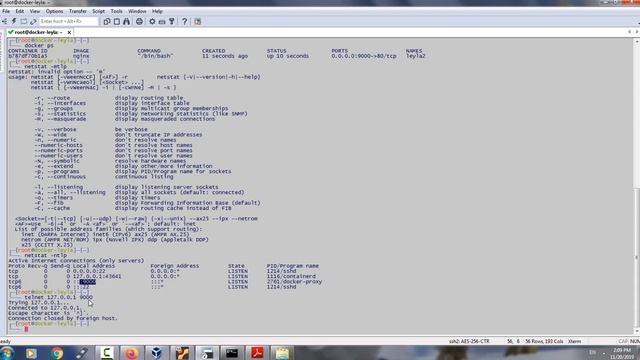The image size is (640, 360).
Task: Click the keymap editor keyboard icon
Action: coord(162,21)
